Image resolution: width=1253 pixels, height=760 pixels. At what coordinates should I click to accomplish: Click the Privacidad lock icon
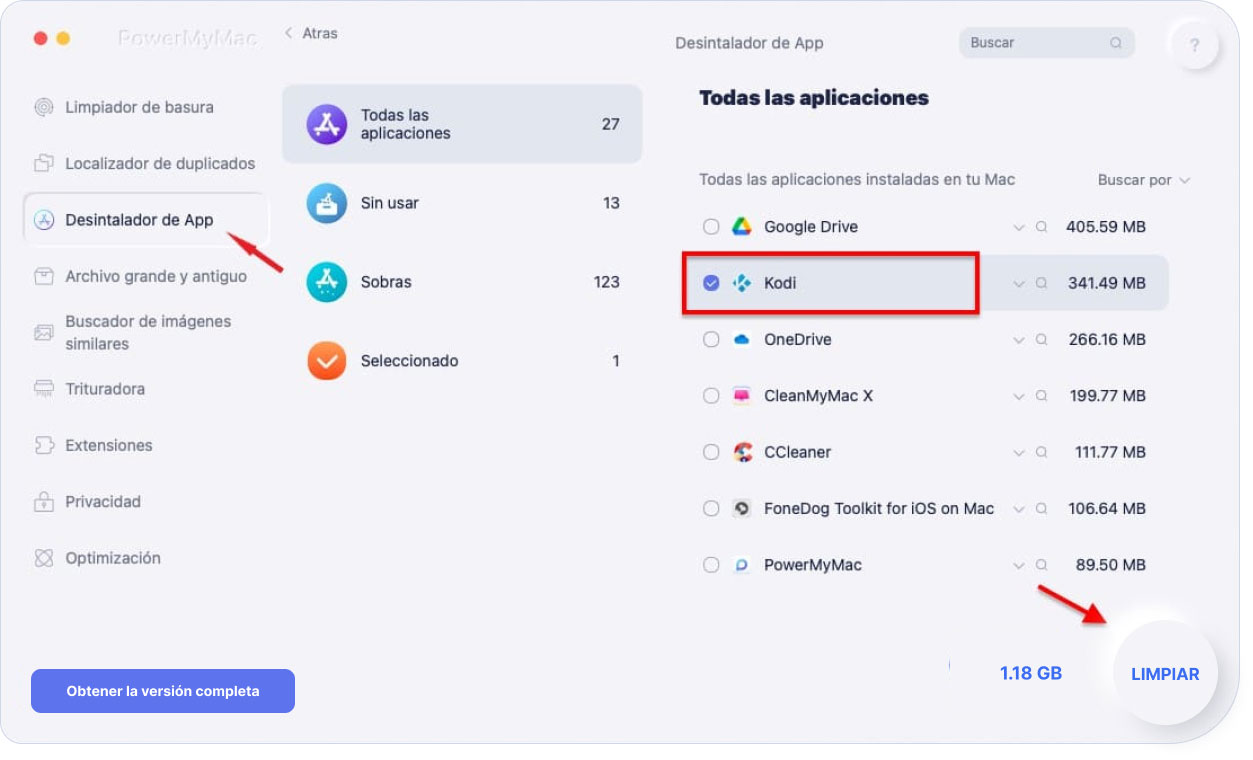pyautogui.click(x=43, y=502)
